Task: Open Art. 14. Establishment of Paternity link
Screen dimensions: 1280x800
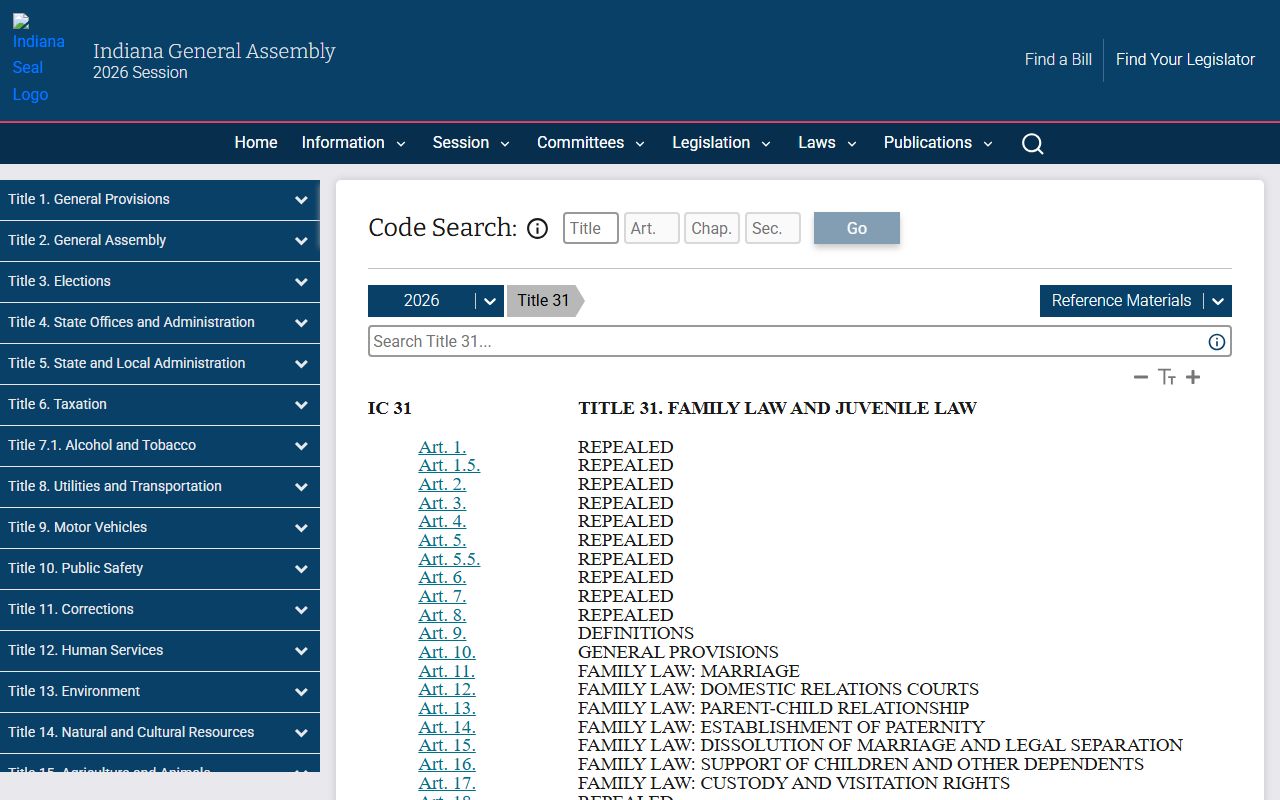Action: [x=447, y=727]
